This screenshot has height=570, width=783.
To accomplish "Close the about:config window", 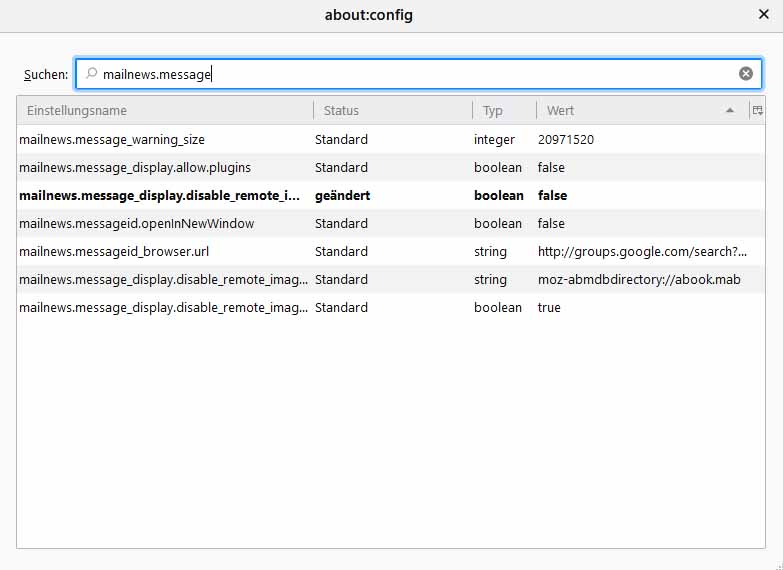I will coord(763,15).
